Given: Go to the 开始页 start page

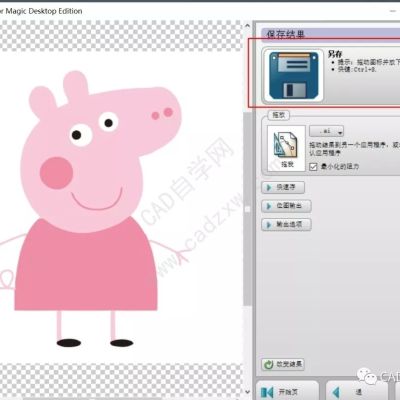Looking at the screenshot, I should [x=287, y=392].
